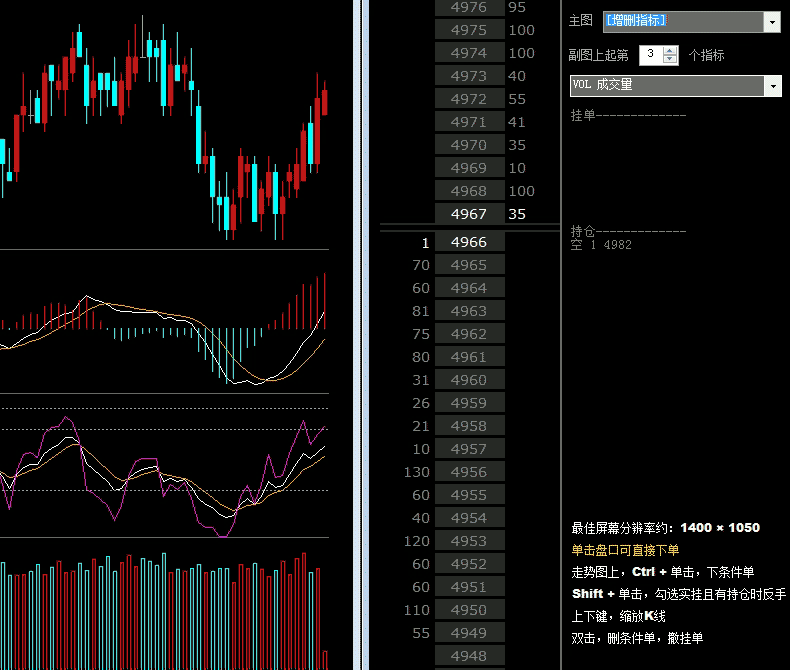Select the [增删指标] combo box field
This screenshot has height=670, width=790.
[683, 22]
